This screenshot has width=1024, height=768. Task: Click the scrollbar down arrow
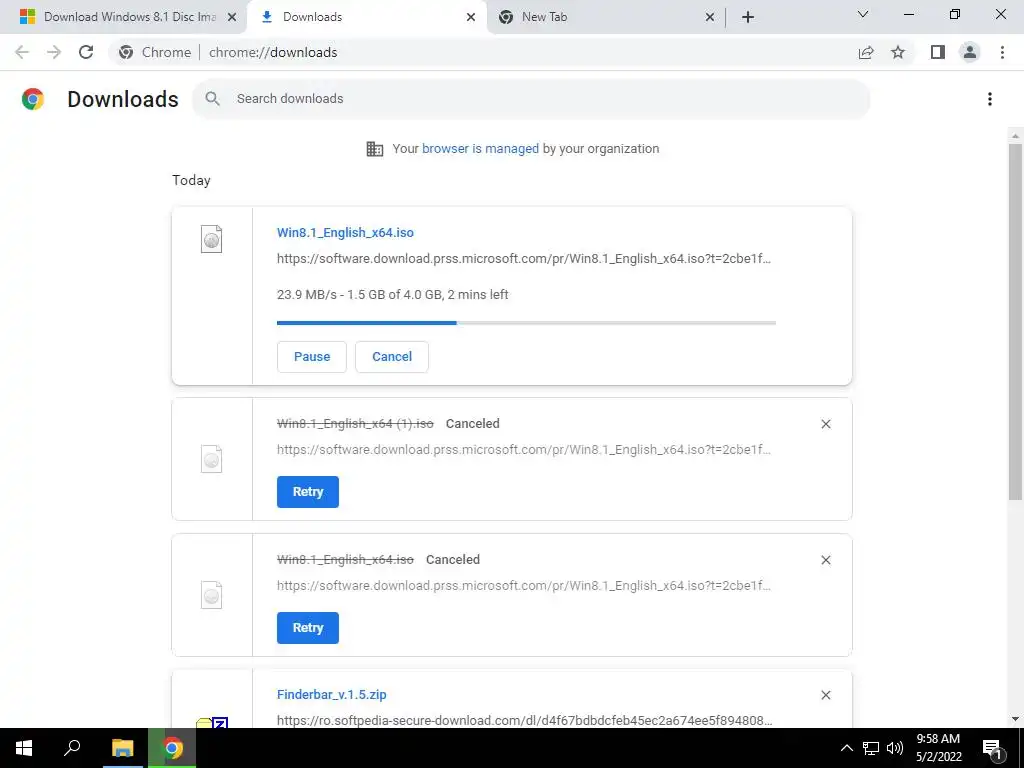[1014, 719]
